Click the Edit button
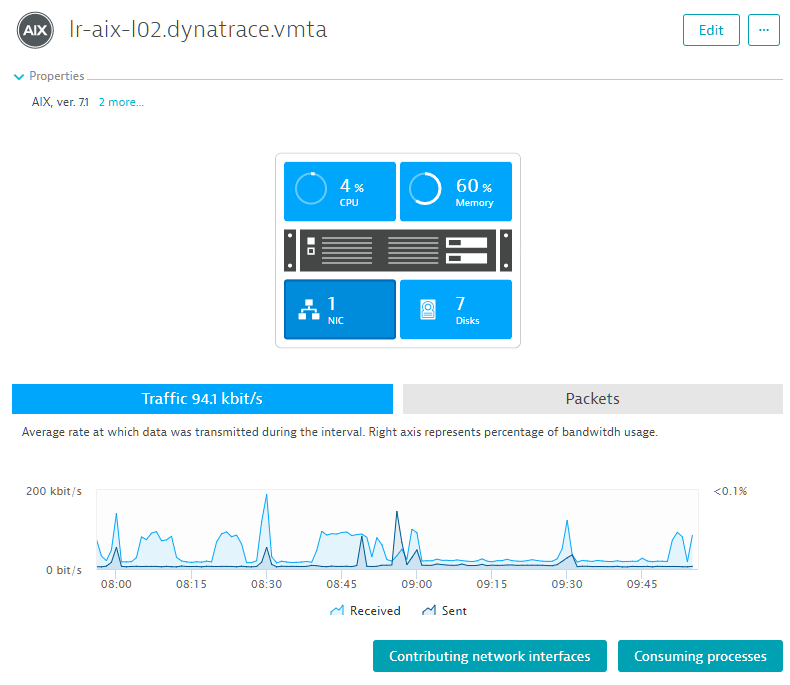This screenshot has height=685, width=790. (x=711, y=30)
